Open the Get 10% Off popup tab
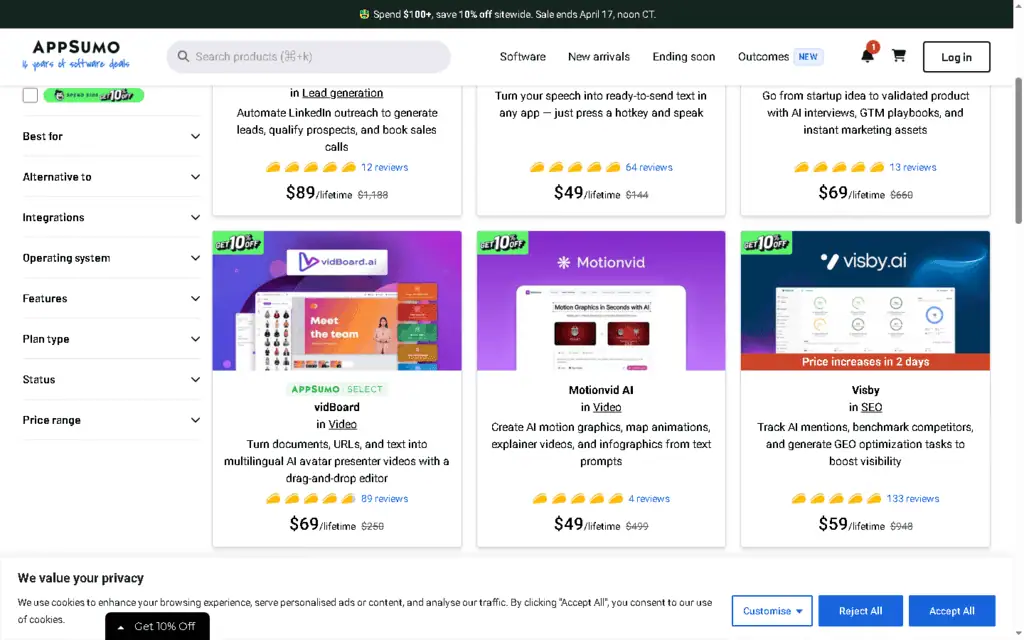 157,626
